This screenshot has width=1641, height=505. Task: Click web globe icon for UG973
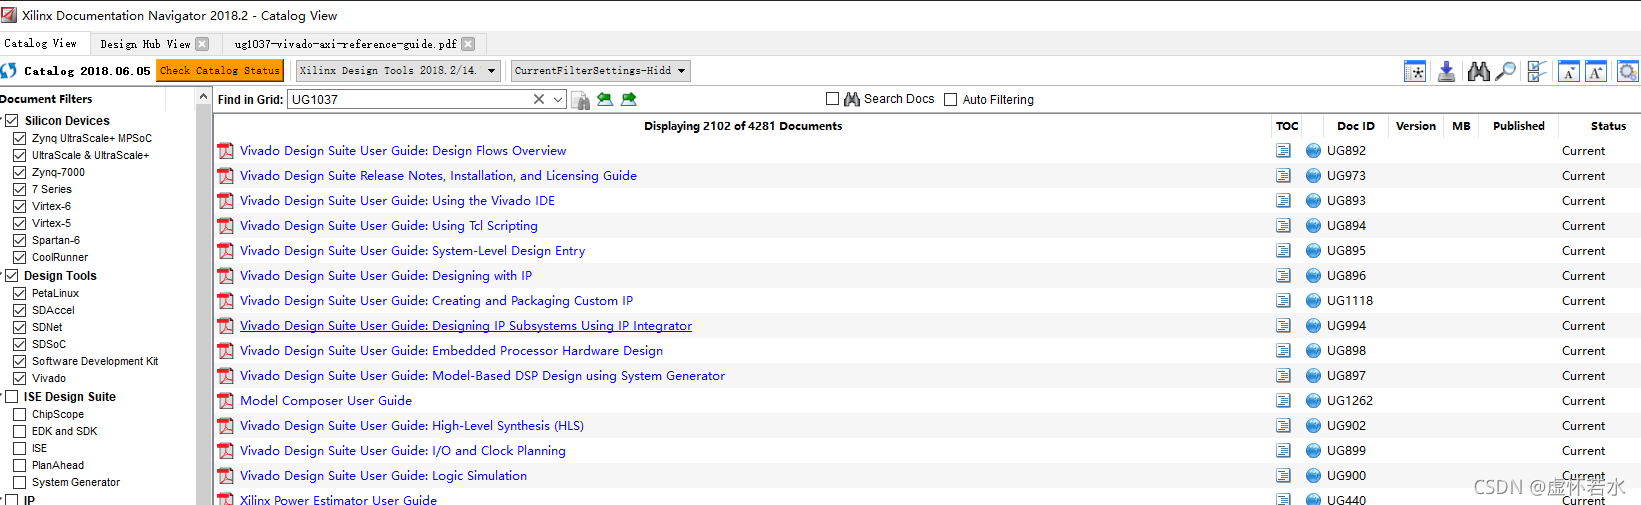[x=1314, y=176]
